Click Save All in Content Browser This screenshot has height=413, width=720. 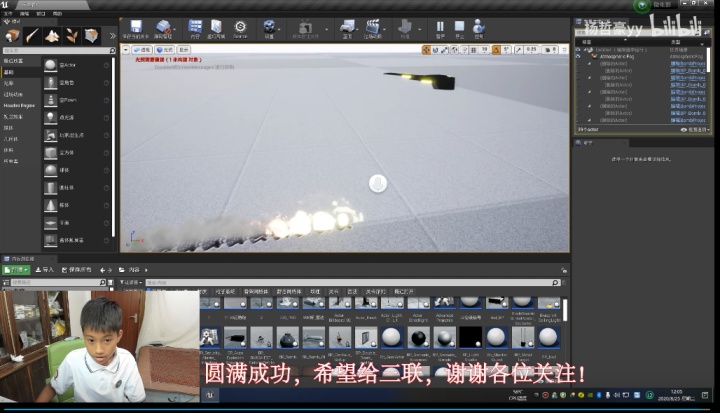pyautogui.click(x=77, y=270)
